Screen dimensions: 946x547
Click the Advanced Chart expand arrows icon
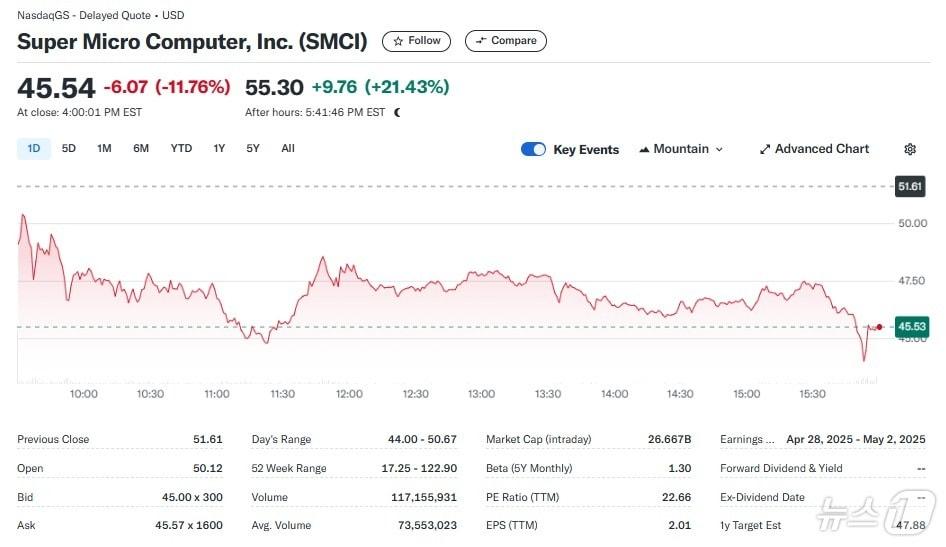click(x=765, y=149)
